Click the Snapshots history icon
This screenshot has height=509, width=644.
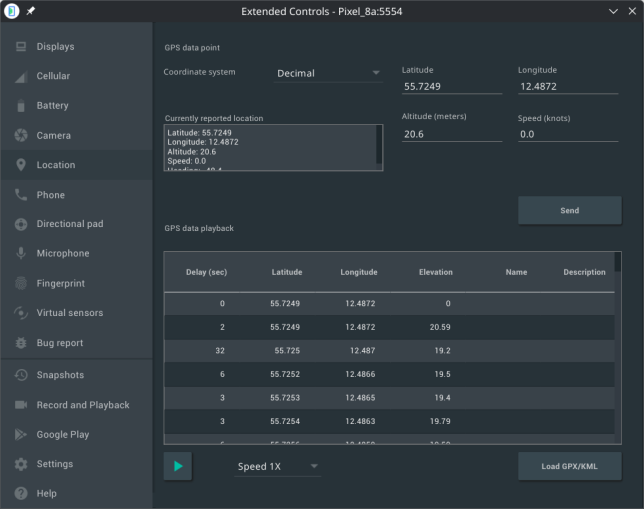coord(21,375)
